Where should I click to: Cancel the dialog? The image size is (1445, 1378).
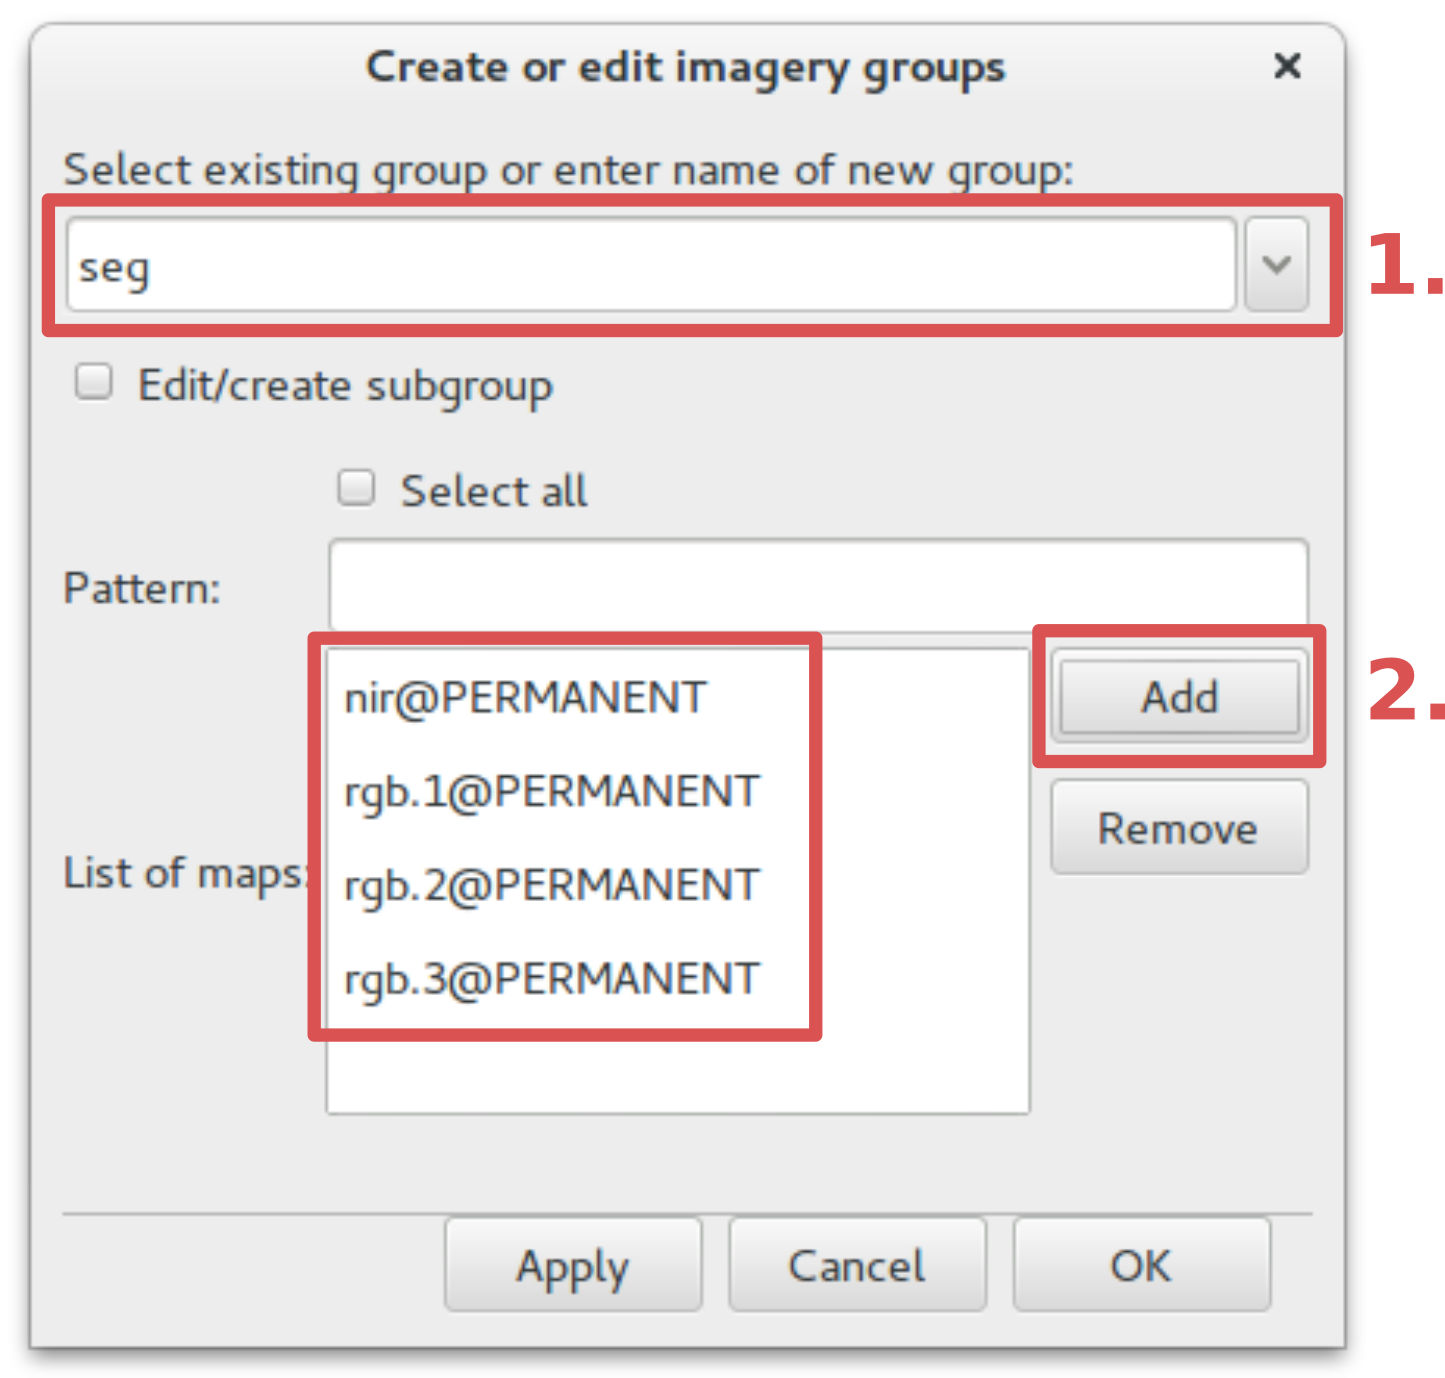tap(857, 1265)
